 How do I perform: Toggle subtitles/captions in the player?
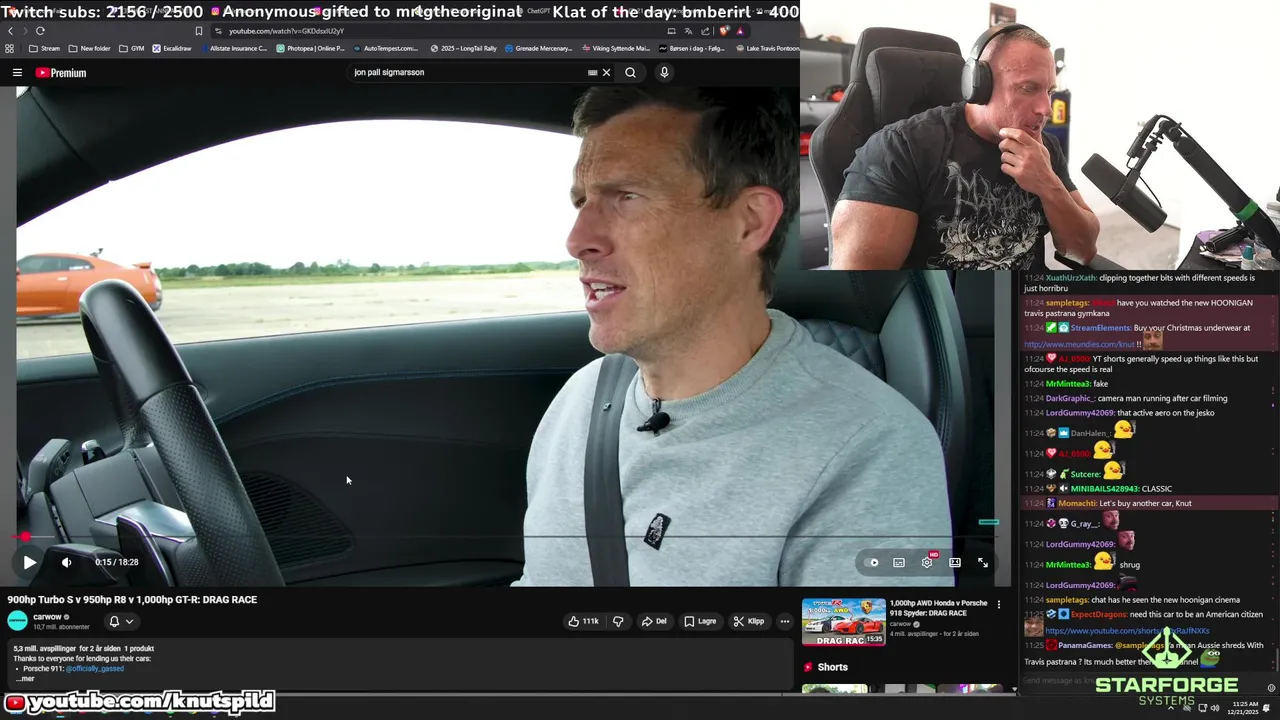[x=899, y=562]
